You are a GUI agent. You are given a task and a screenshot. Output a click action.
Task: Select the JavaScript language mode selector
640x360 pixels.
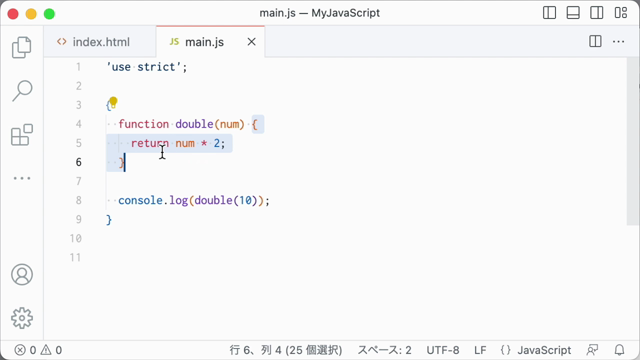coord(536,350)
